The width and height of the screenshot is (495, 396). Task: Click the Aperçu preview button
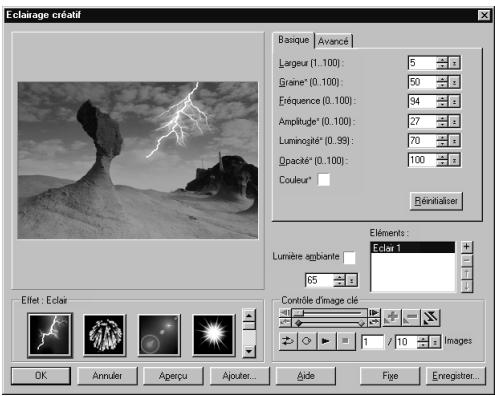click(173, 376)
